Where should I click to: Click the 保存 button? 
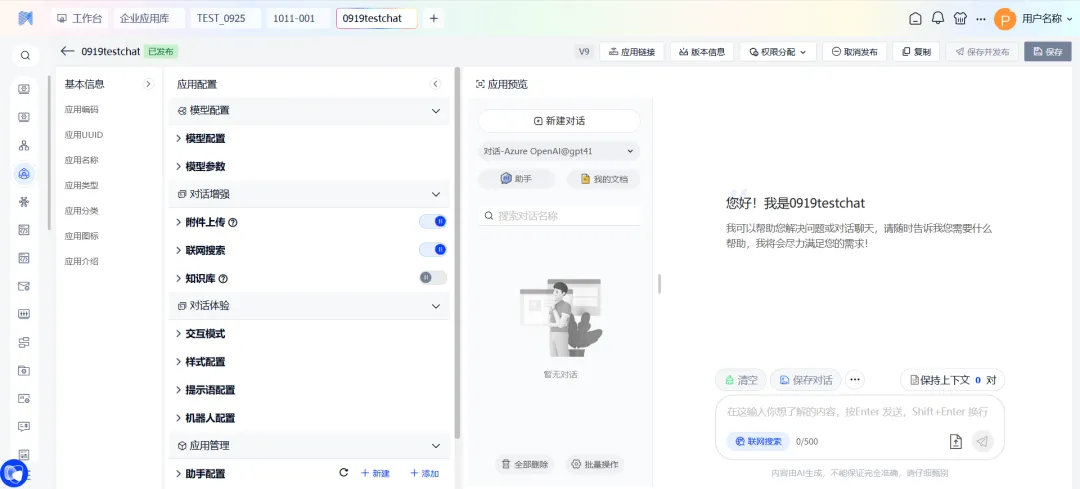click(1048, 52)
